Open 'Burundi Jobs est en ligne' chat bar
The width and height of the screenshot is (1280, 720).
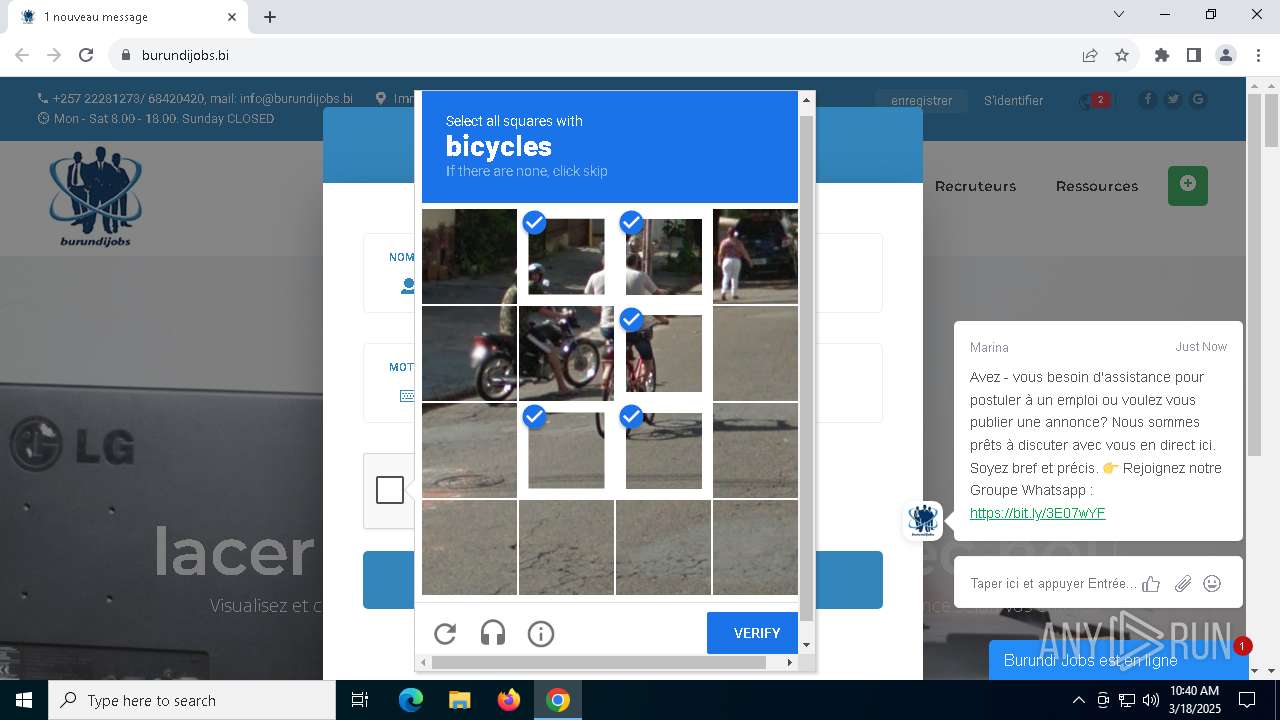pos(1116,660)
